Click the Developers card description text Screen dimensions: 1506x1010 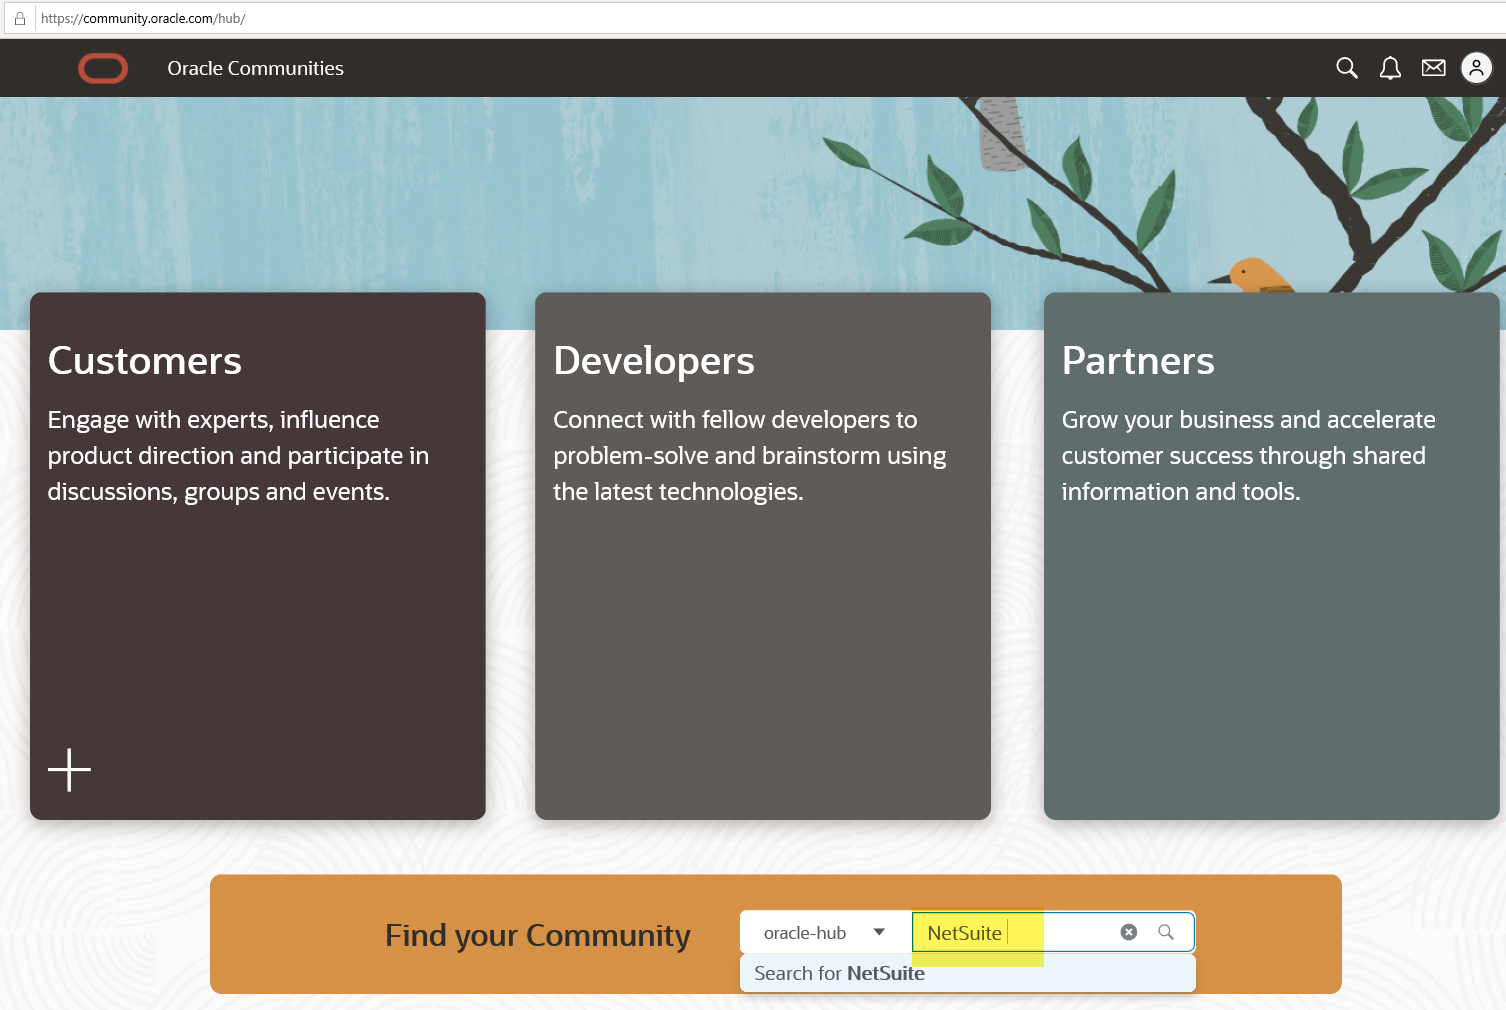coord(750,455)
